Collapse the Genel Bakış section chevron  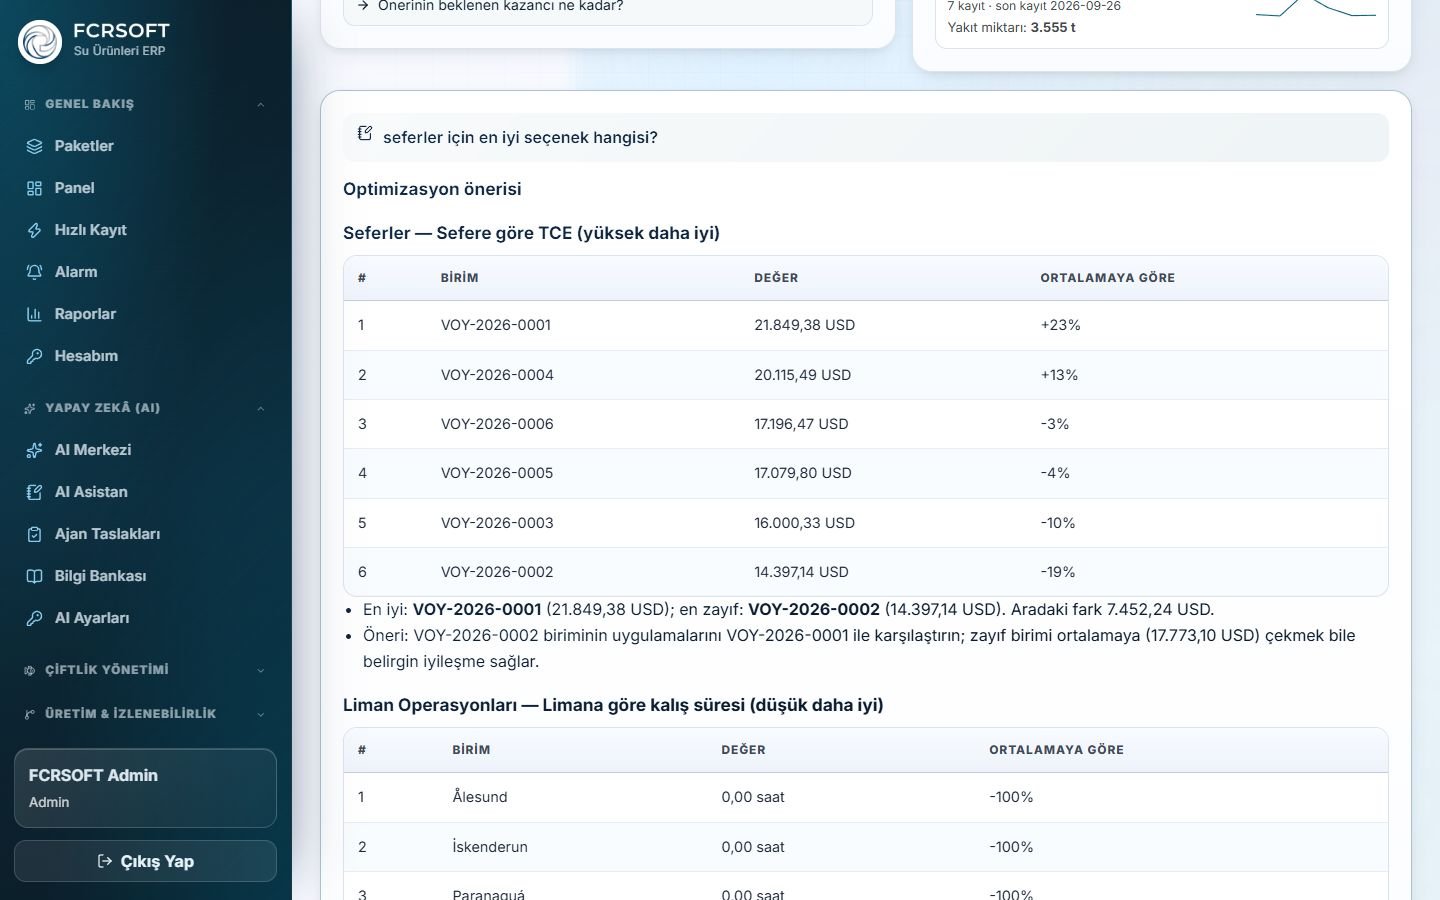coord(261,104)
